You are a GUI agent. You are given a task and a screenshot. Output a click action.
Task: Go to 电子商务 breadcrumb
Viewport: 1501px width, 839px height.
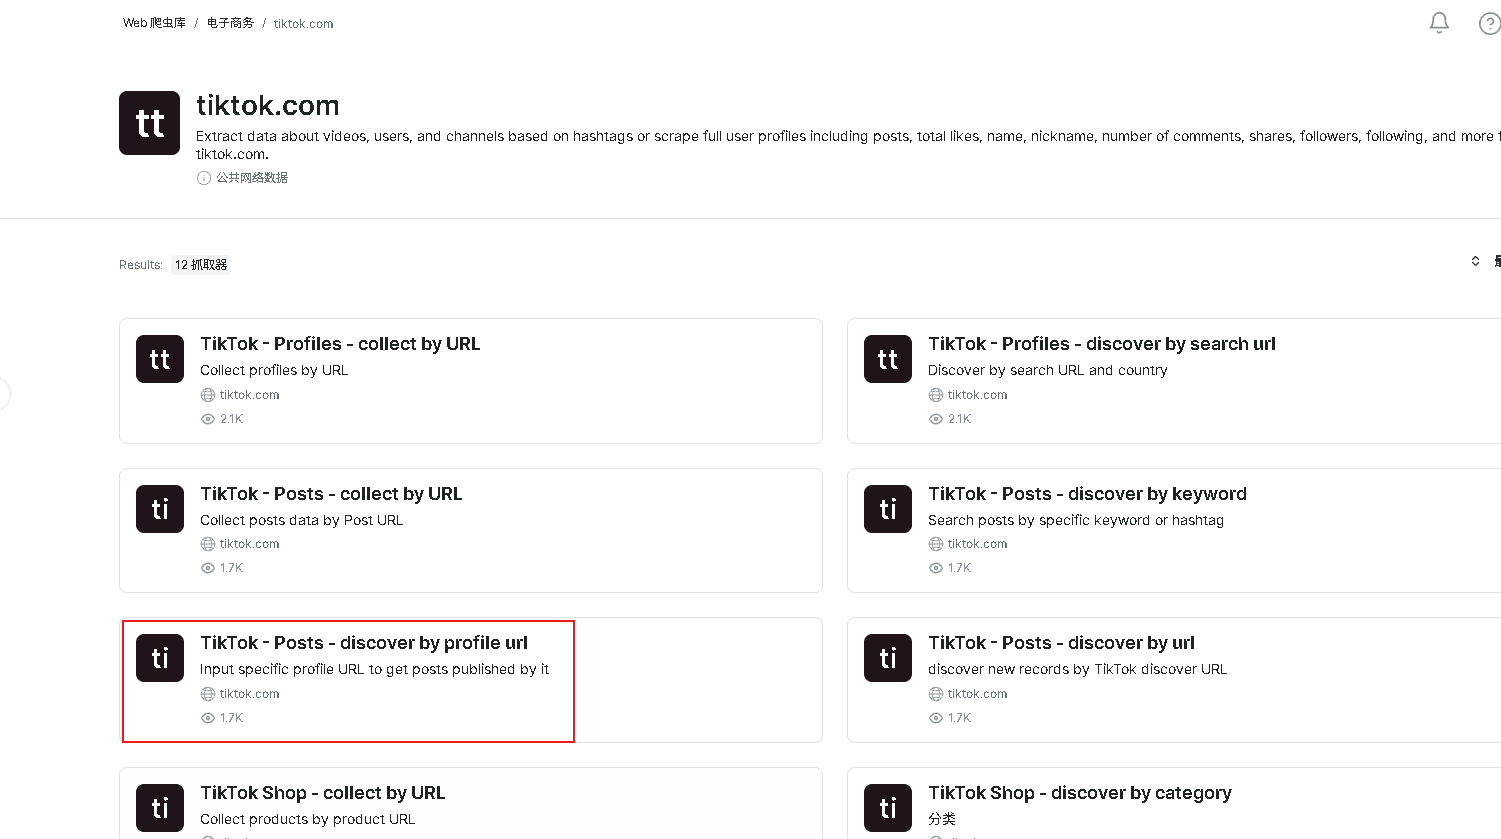(230, 23)
